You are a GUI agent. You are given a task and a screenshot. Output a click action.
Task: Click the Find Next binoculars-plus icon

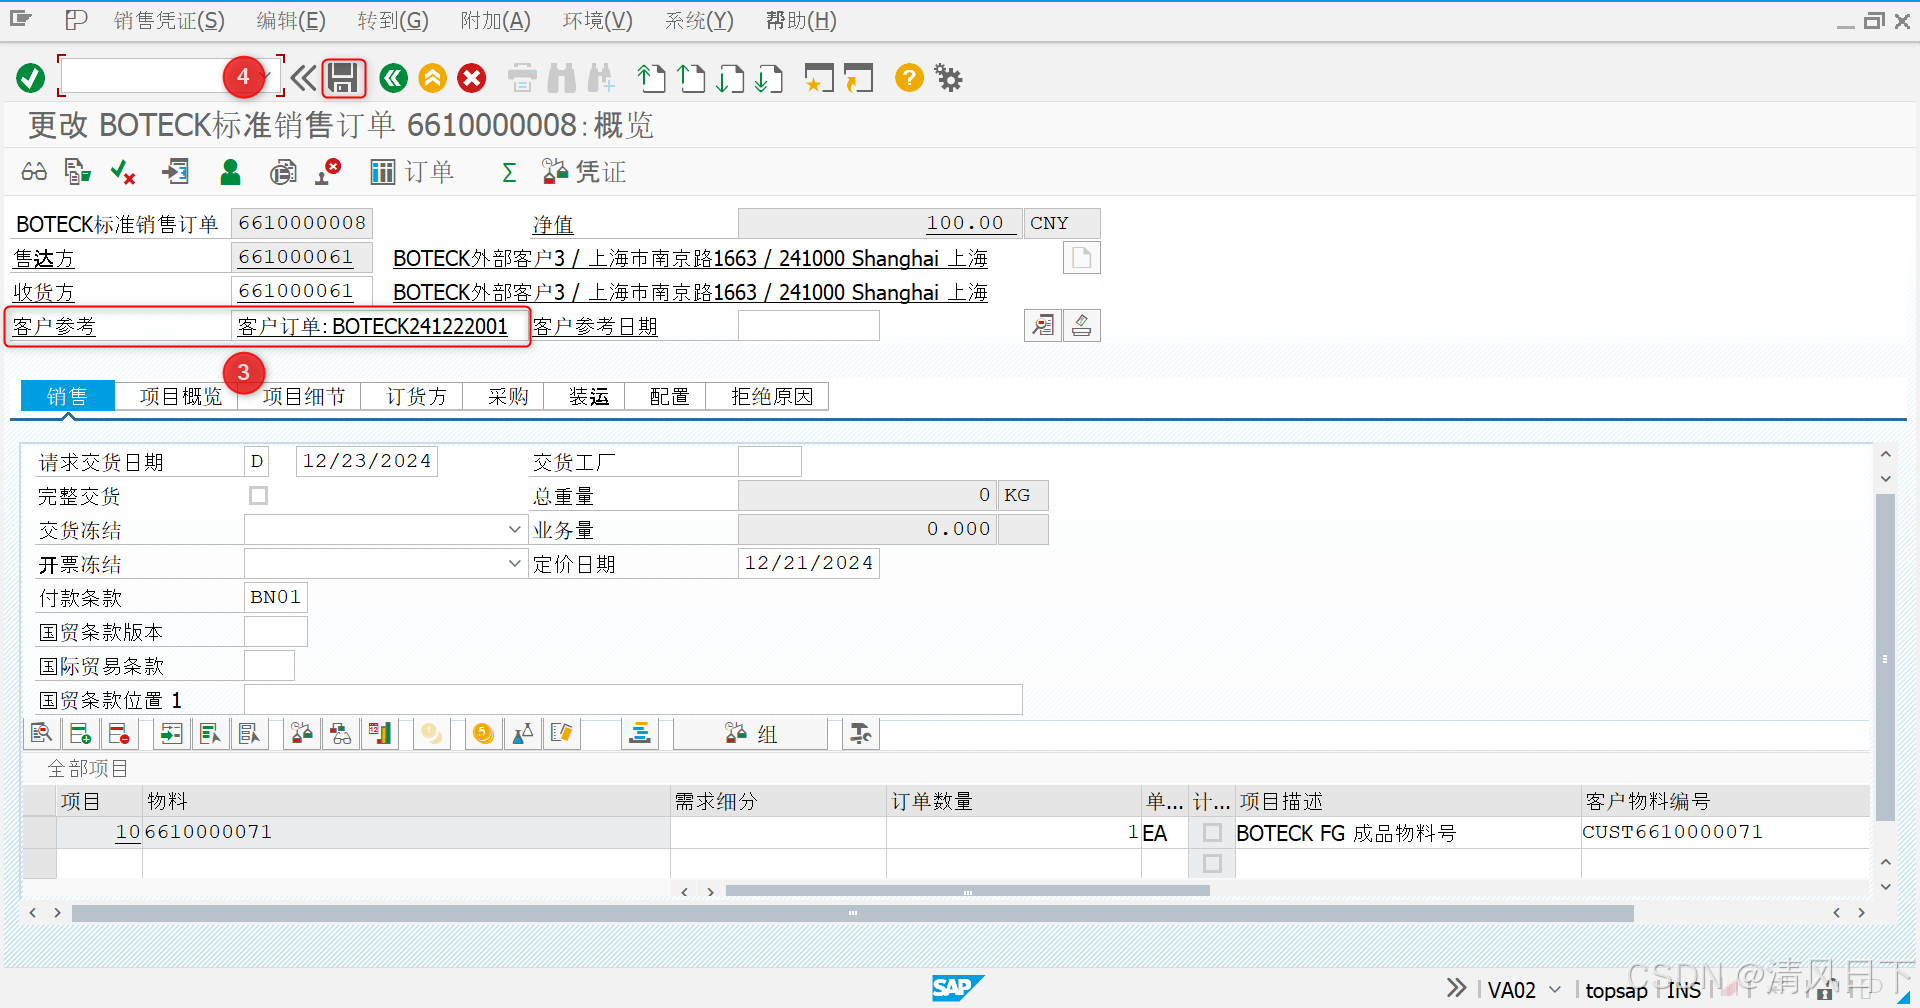click(x=602, y=78)
